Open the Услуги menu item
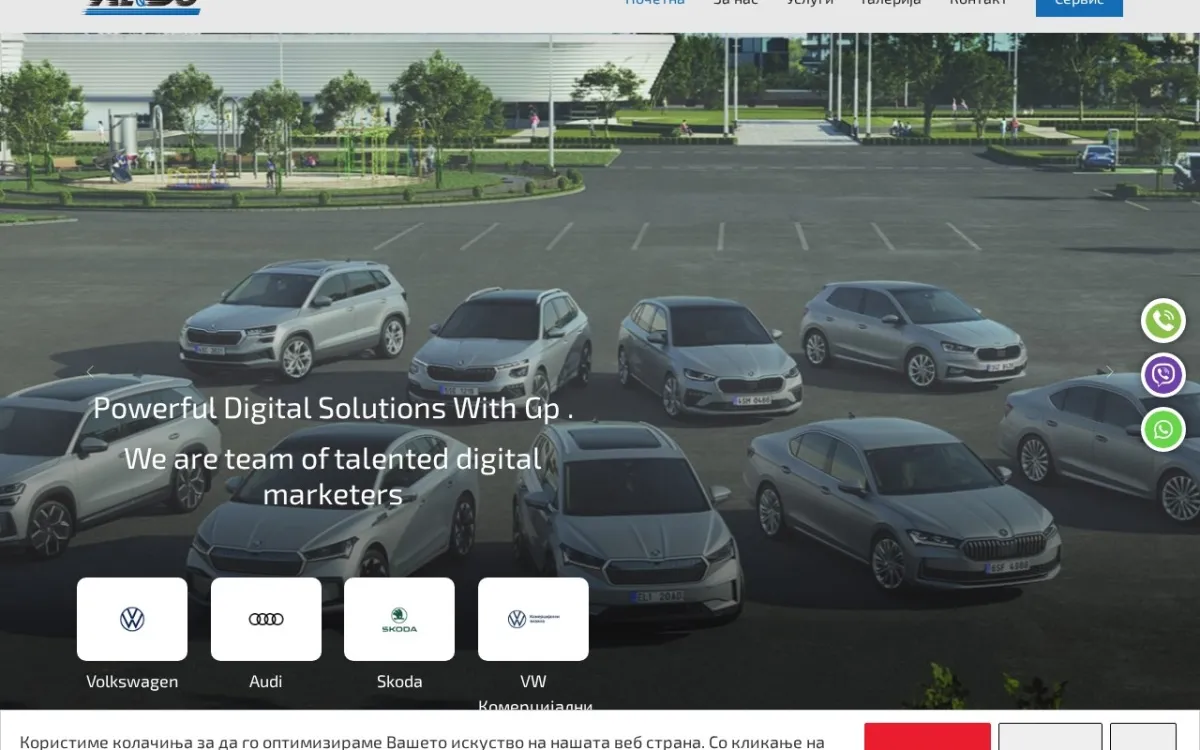 pyautogui.click(x=810, y=3)
